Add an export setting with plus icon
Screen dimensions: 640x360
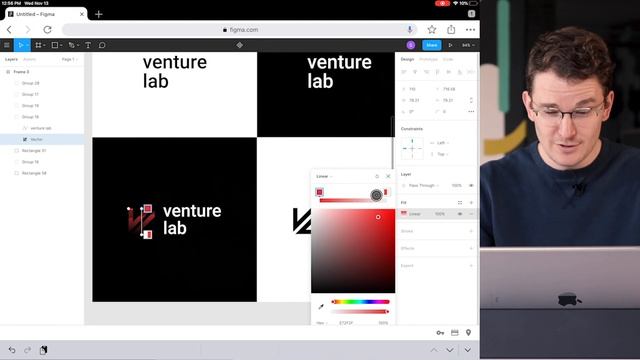tap(471, 266)
